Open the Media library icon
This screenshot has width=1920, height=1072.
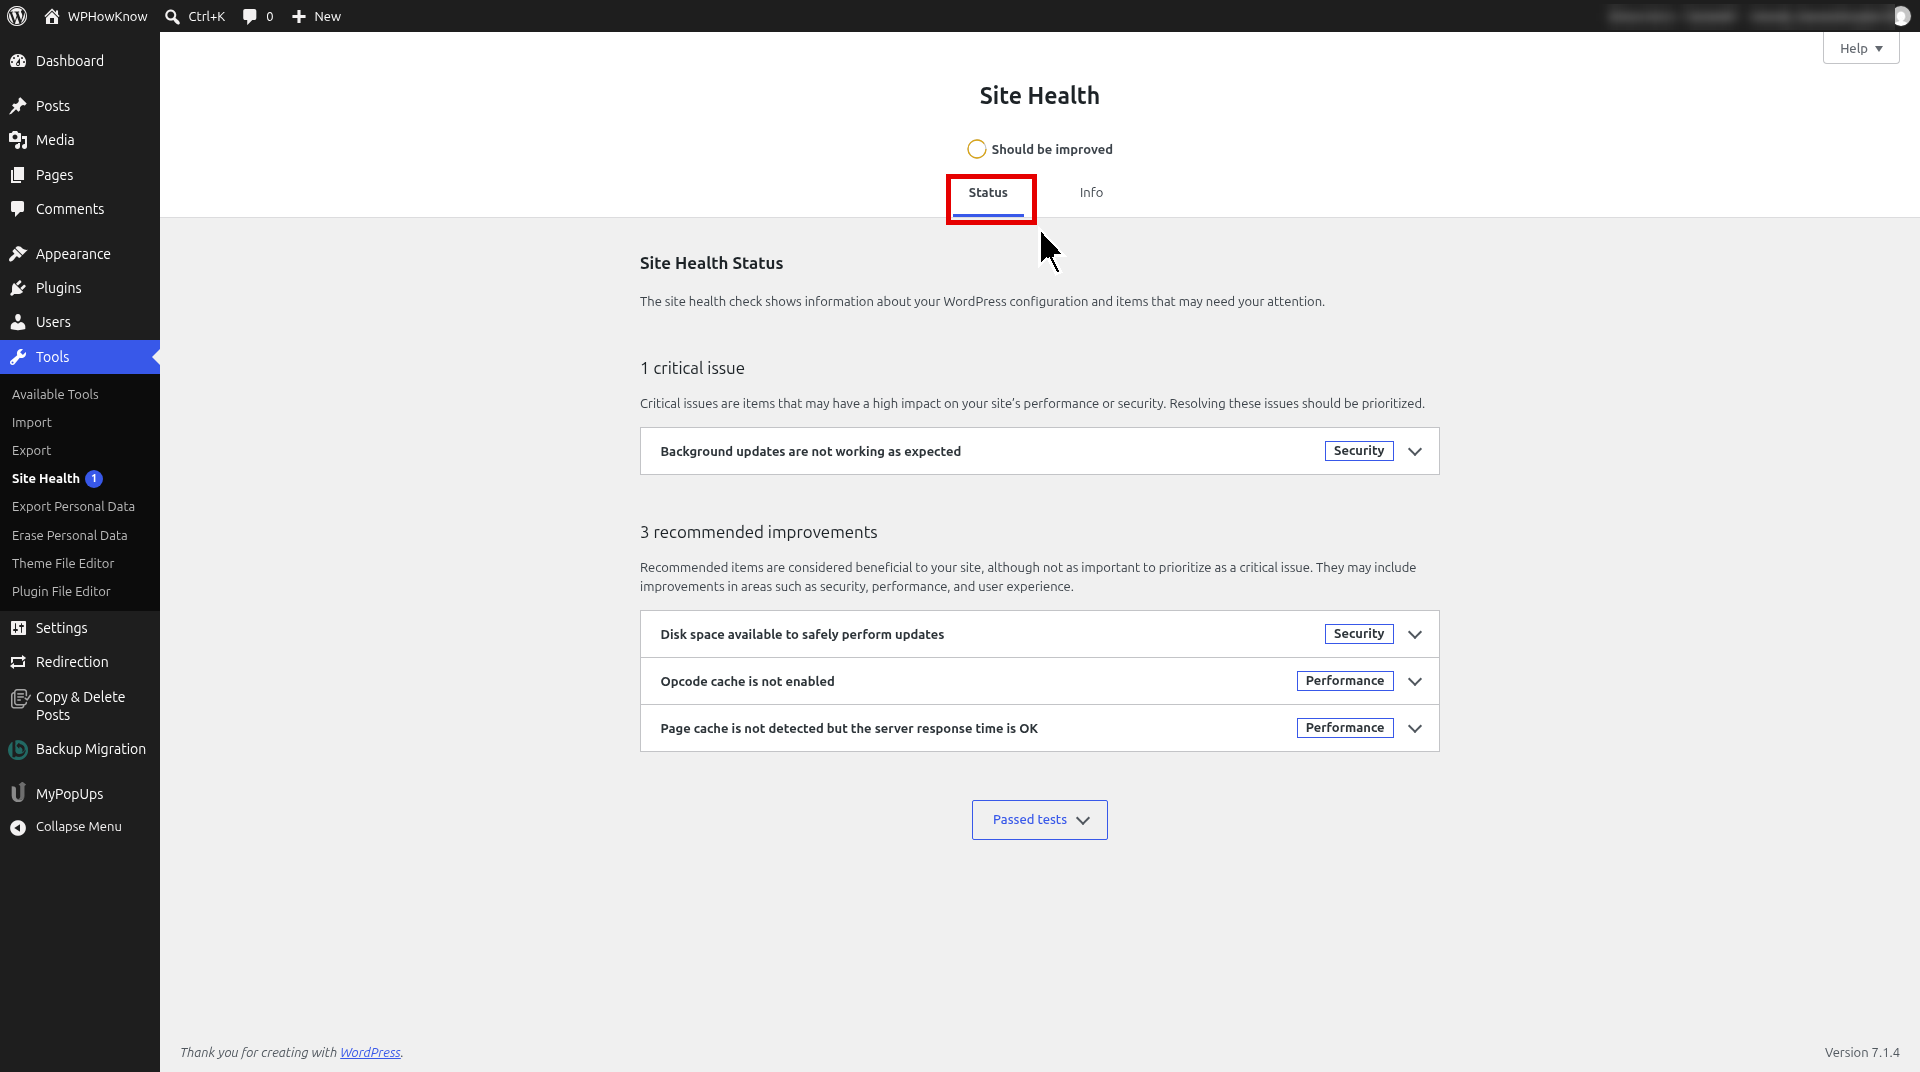coord(18,140)
